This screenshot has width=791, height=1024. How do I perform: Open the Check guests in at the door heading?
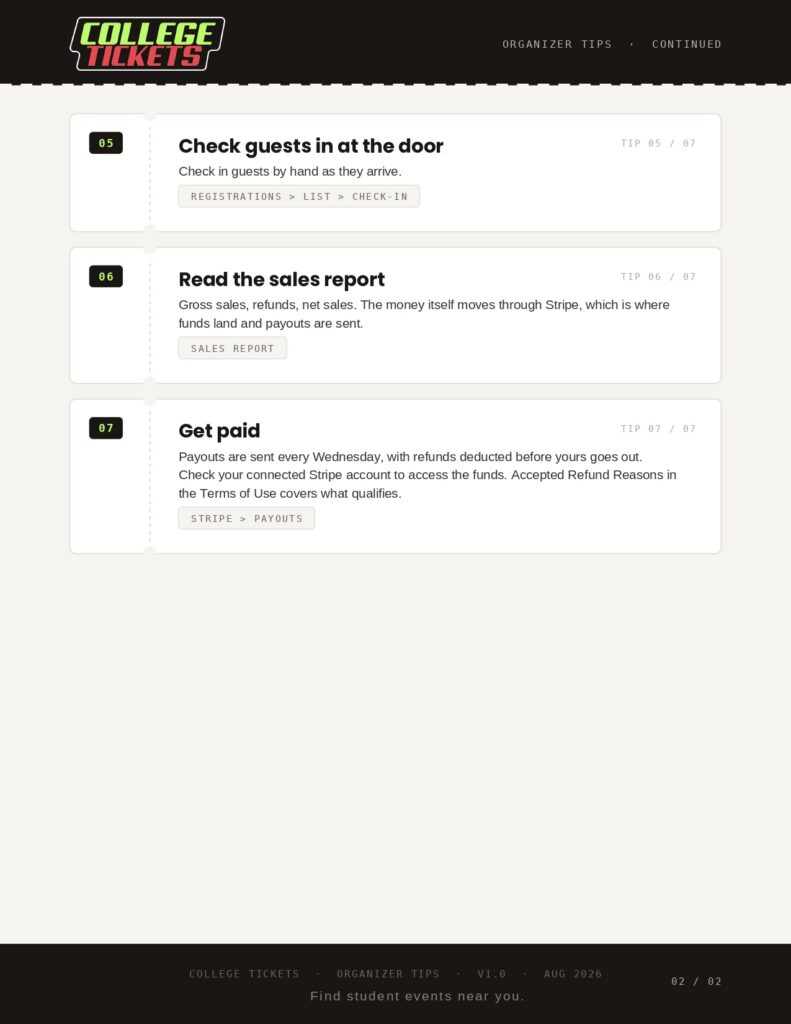(311, 146)
